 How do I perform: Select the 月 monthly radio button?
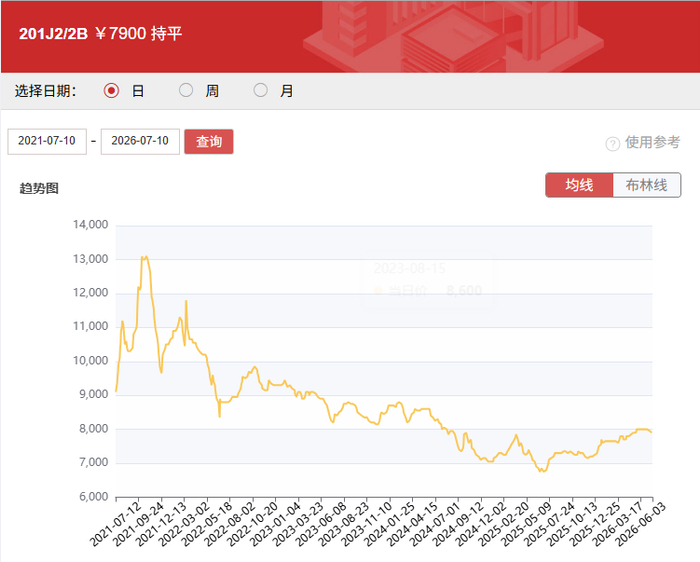click(260, 90)
